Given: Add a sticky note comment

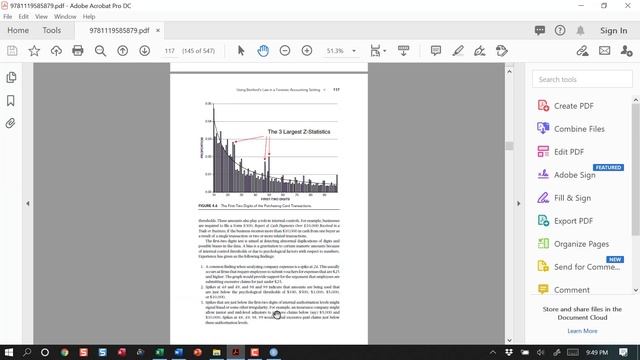Looking at the screenshot, I should [x=436, y=51].
